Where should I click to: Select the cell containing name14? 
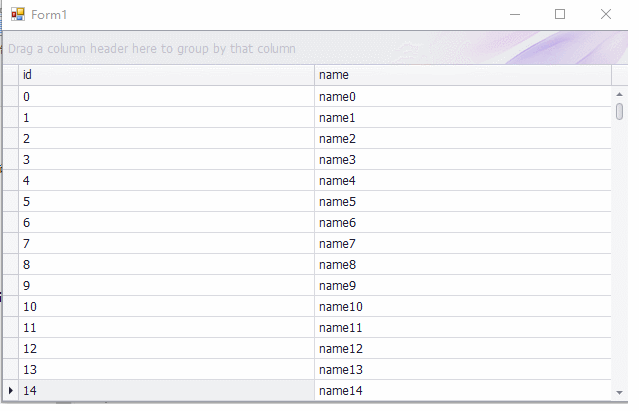click(x=463, y=390)
